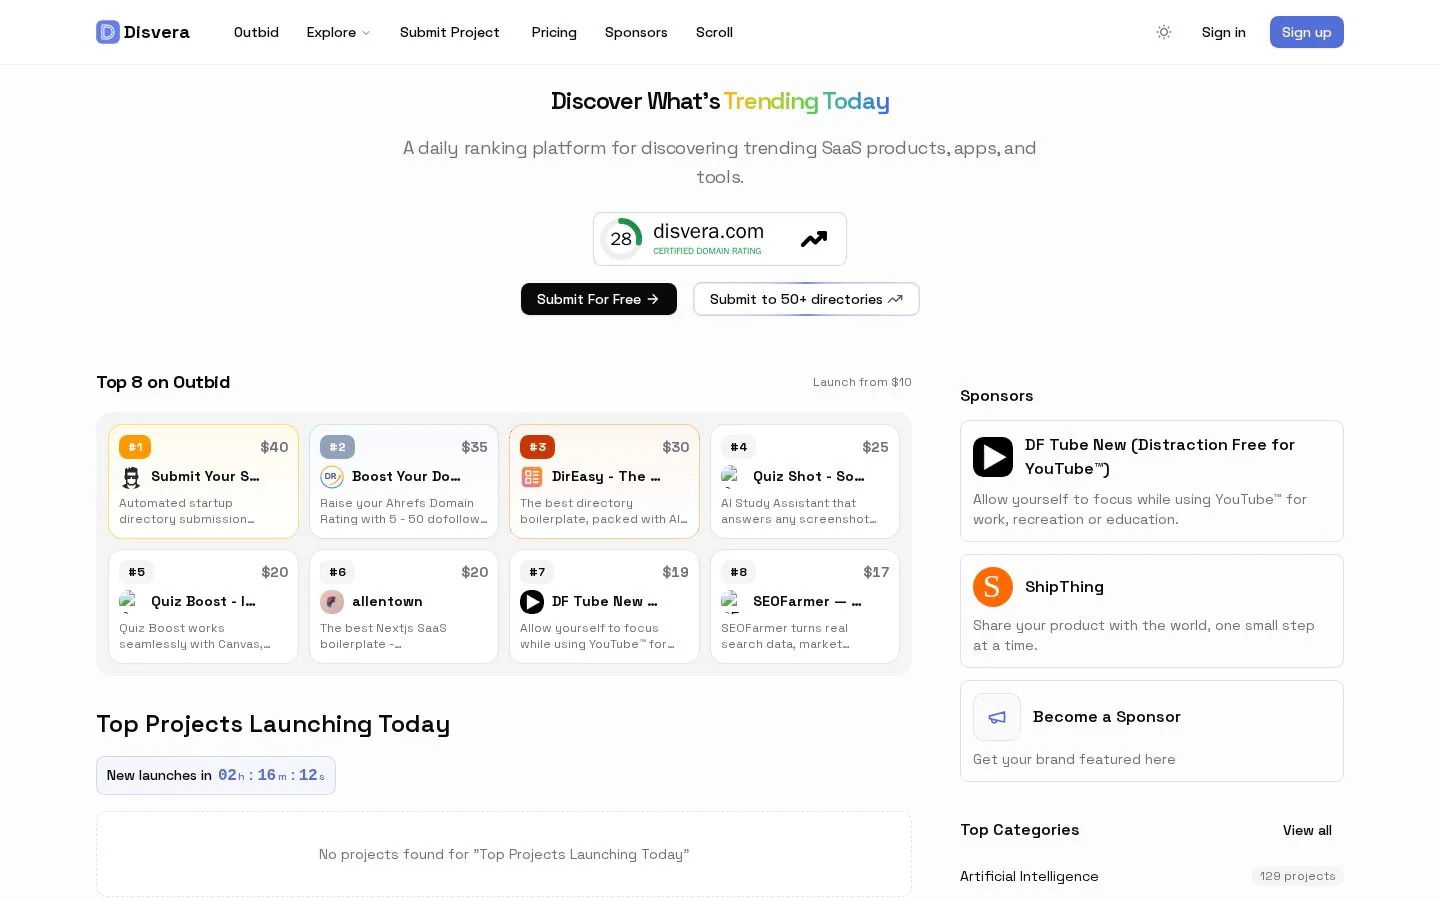Click the Sign up button
This screenshot has width=1440, height=900.
tap(1306, 32)
